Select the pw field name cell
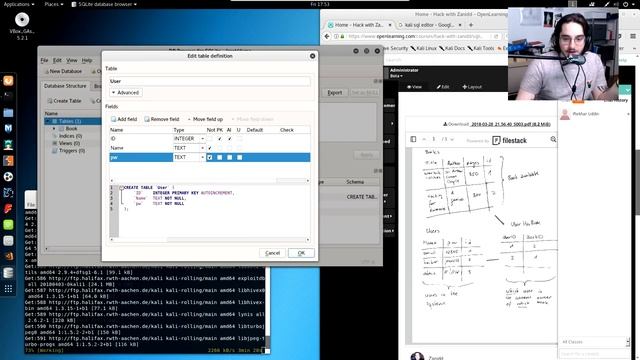 141,157
